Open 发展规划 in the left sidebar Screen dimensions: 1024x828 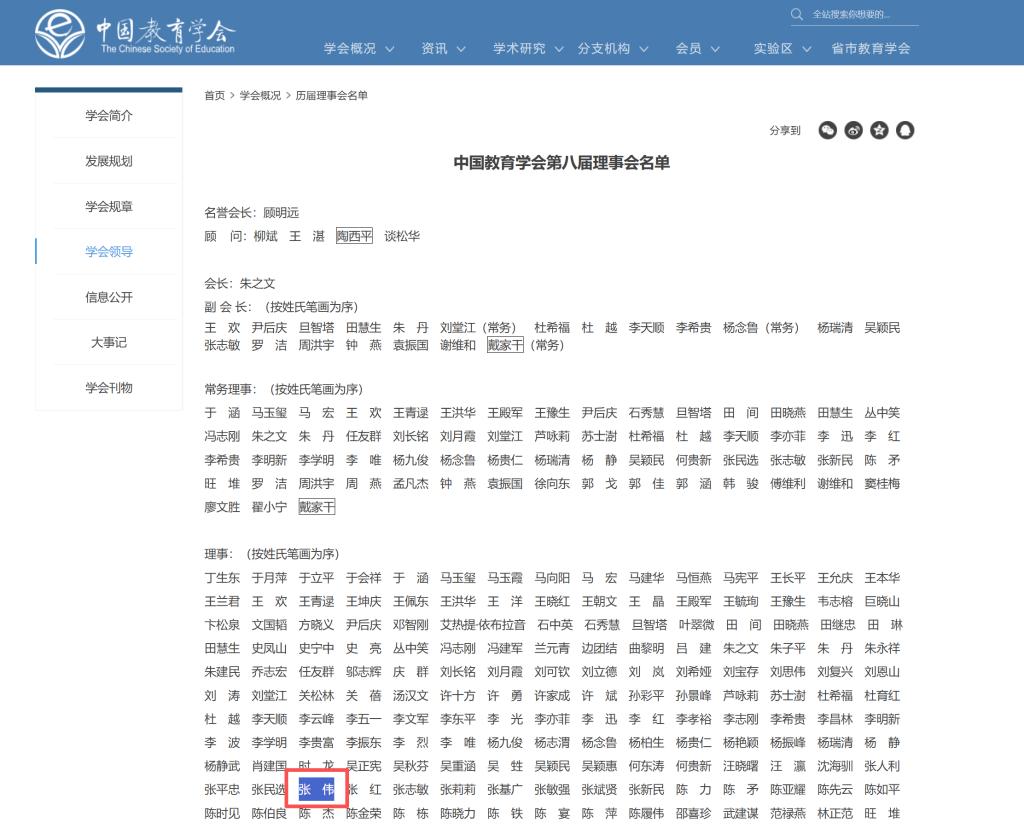[x=109, y=161]
